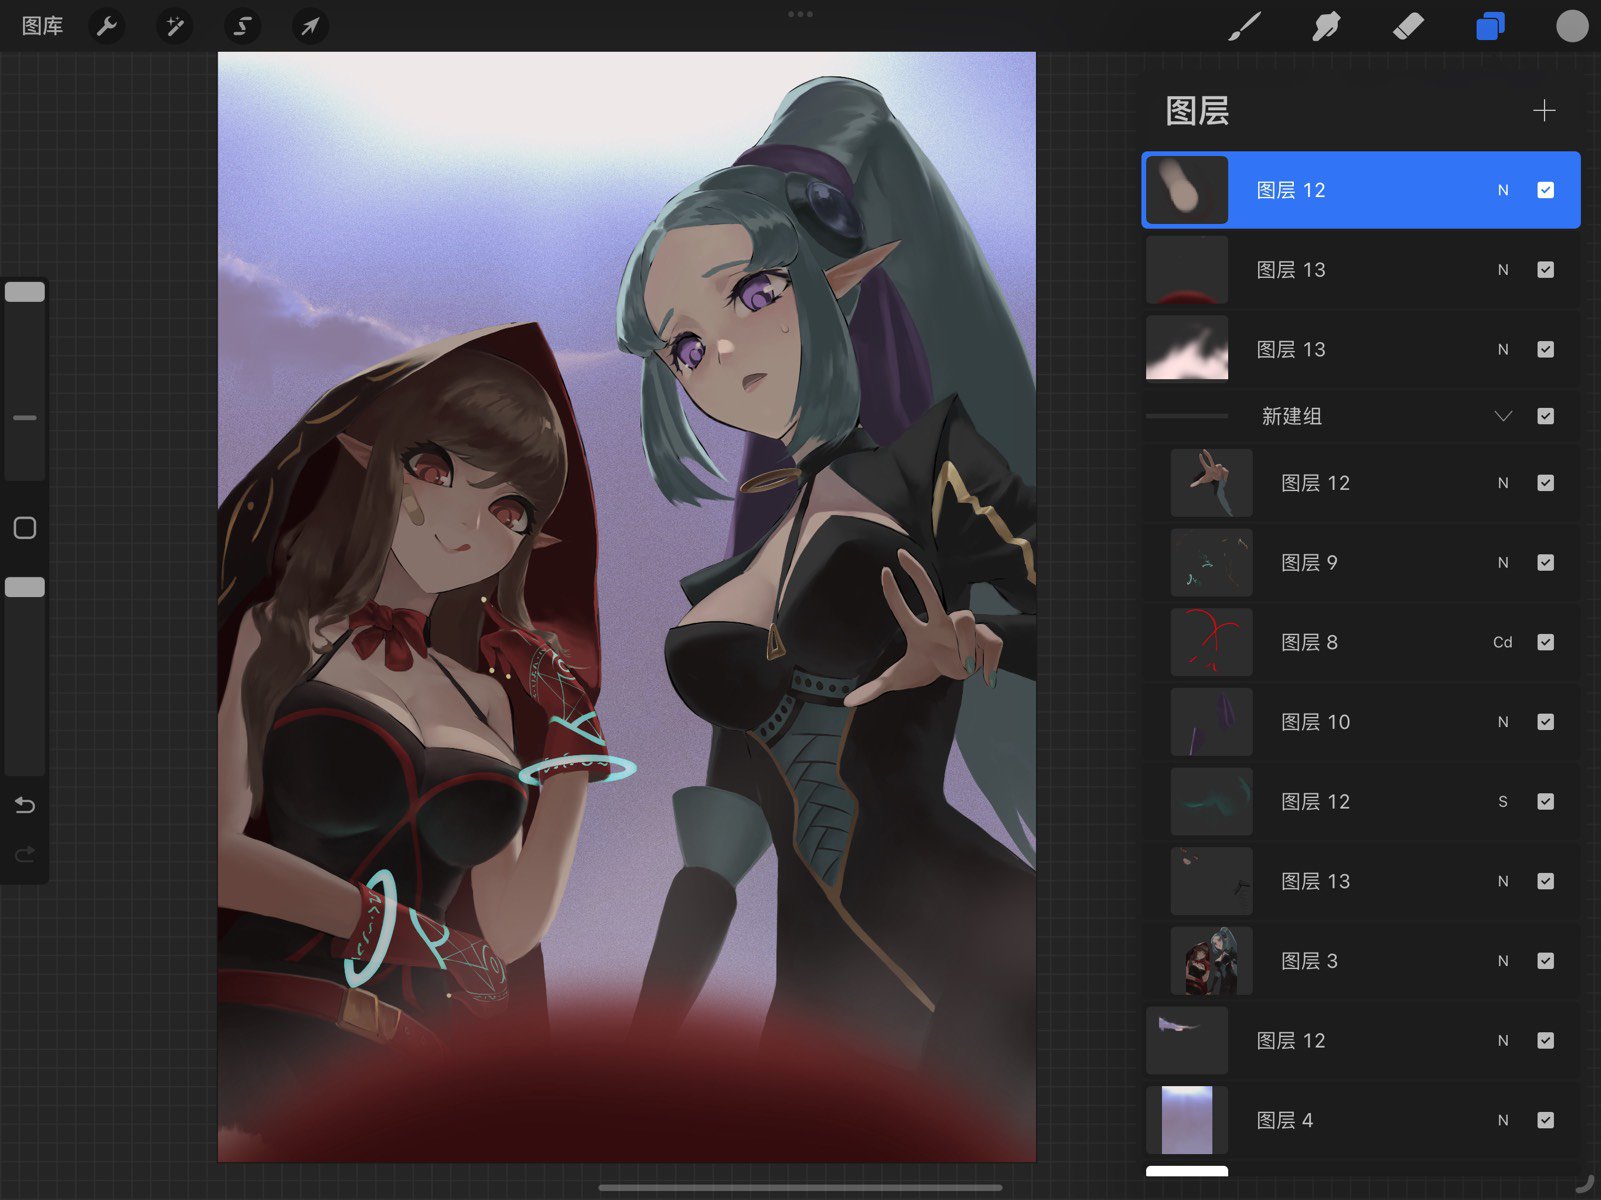Viewport: 1601px width, 1200px height.
Task: Open S blend mode of 图层 12
Action: [x=1503, y=801]
